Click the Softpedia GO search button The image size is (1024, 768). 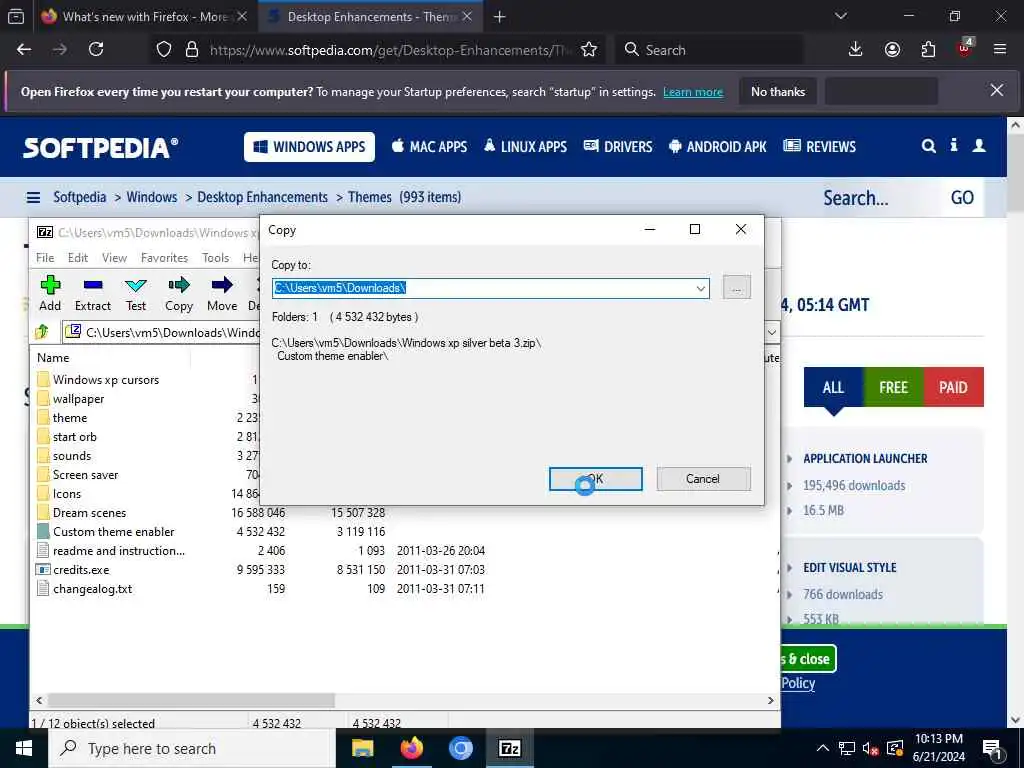pyautogui.click(x=962, y=197)
